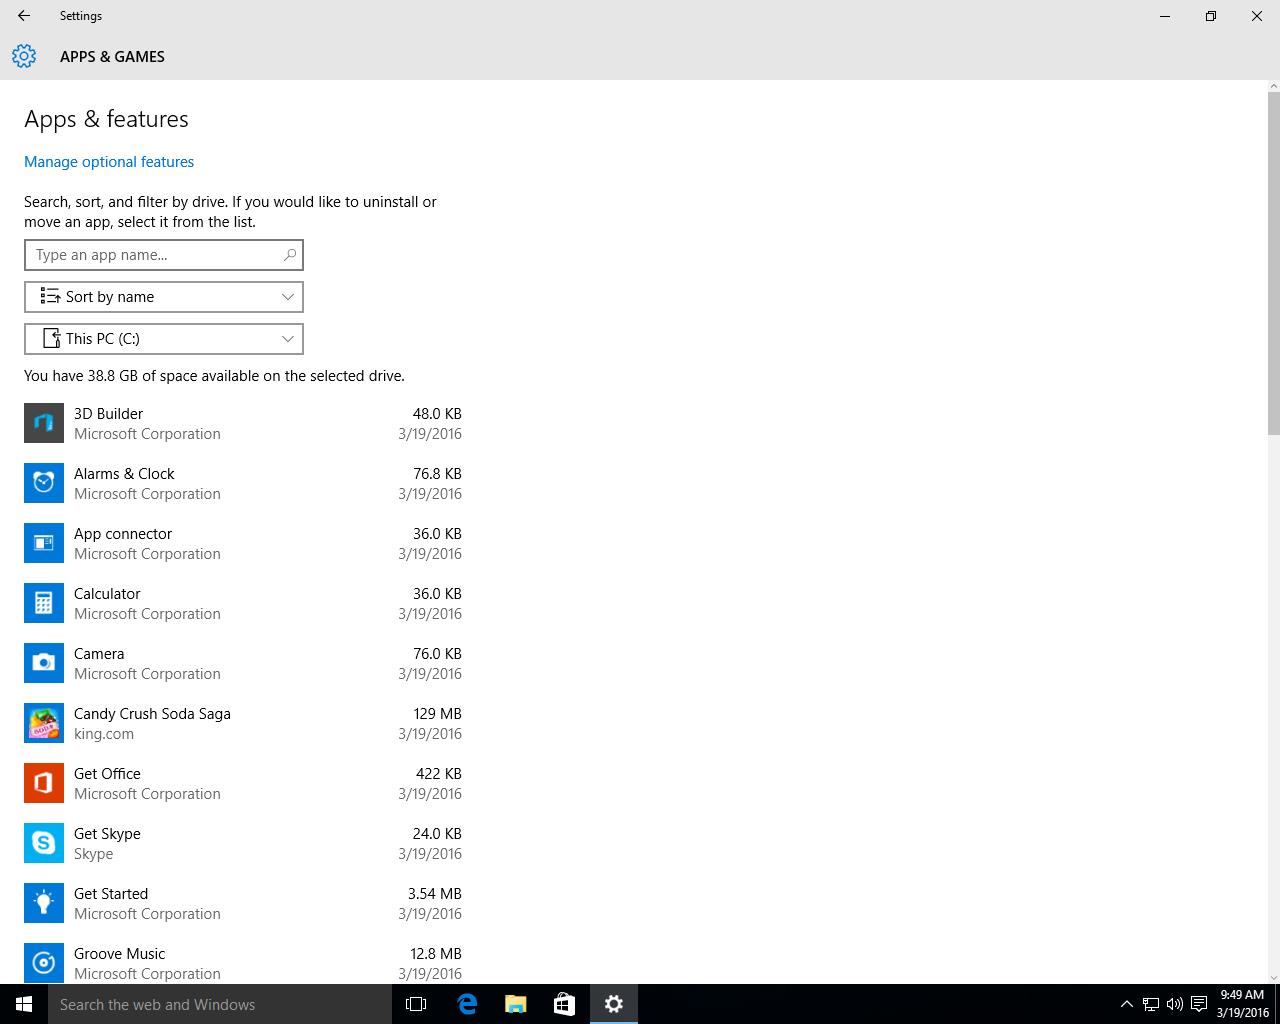Click the APPS & GAMES header title

(112, 57)
